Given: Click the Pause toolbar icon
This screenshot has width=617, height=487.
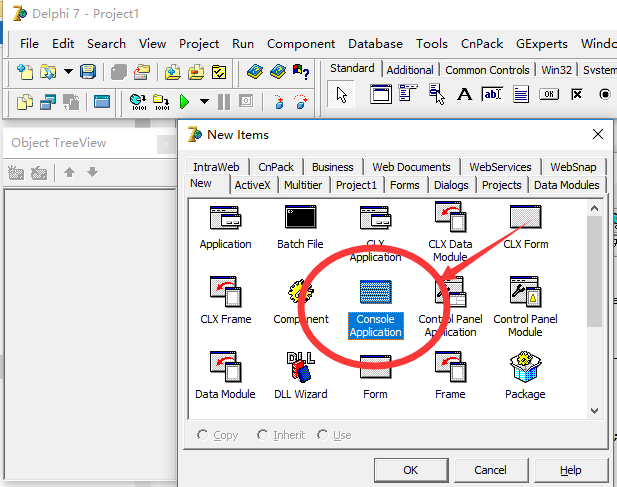Looking at the screenshot, I should [224, 102].
